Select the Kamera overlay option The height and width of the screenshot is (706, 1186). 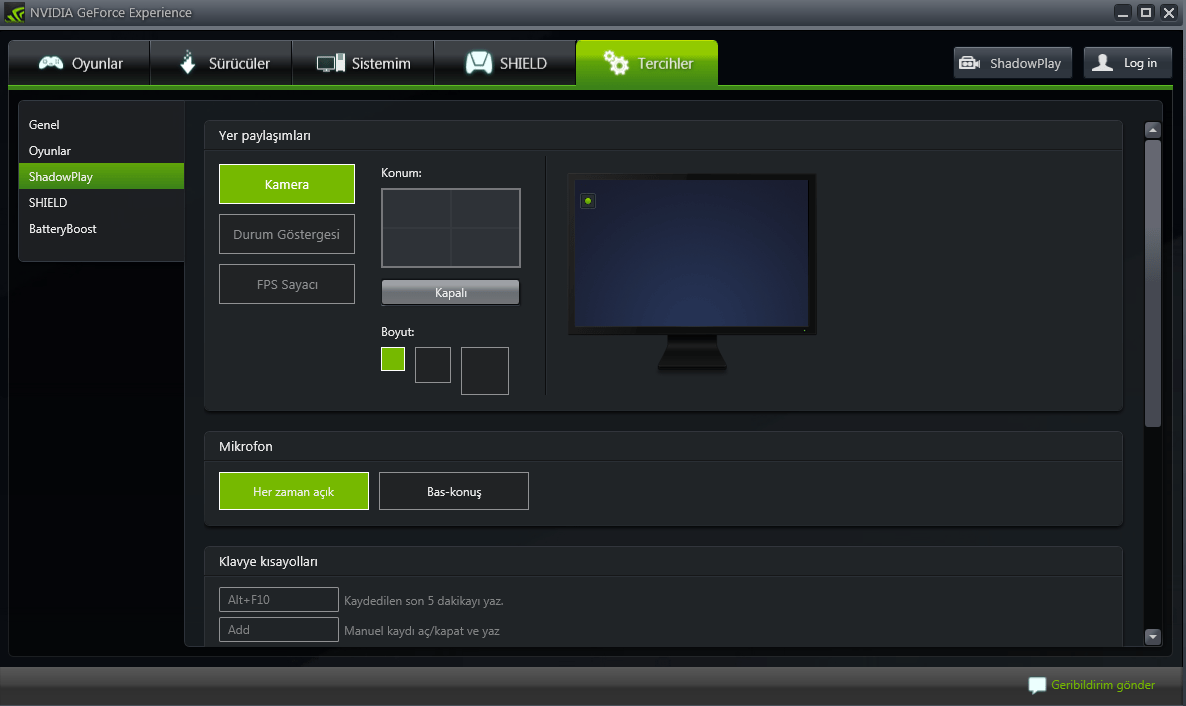(287, 184)
